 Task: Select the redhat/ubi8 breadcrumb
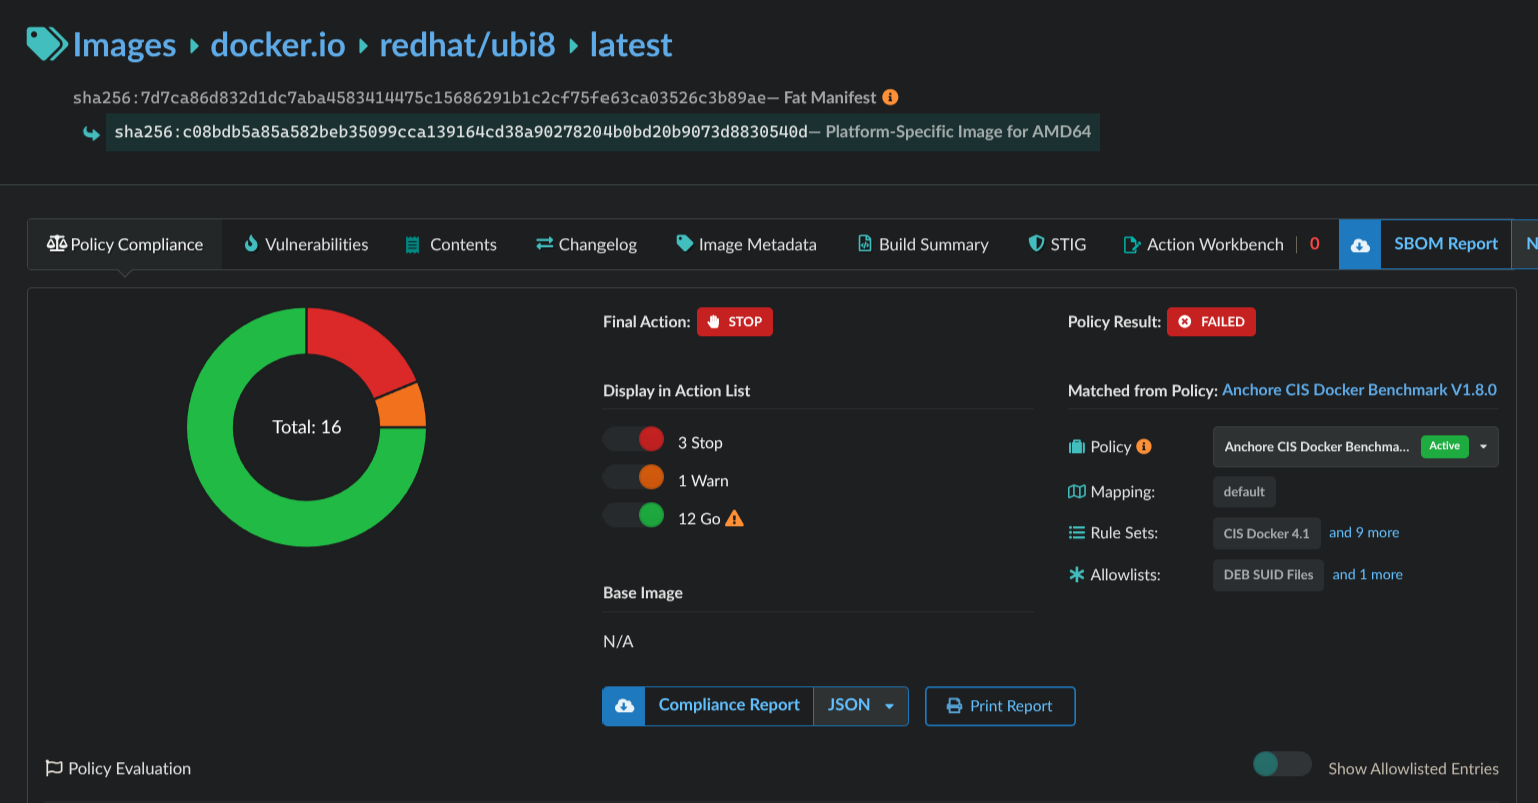click(467, 45)
